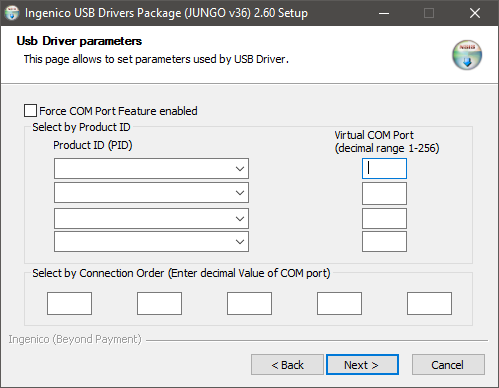Focus the first Virtual COM Port field

coord(384,168)
